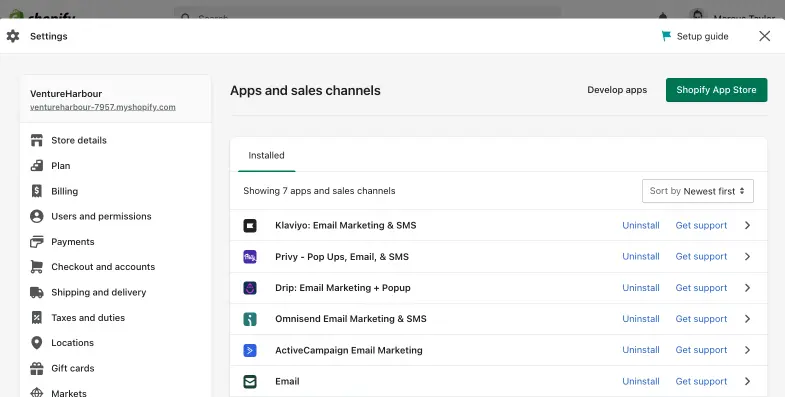Get support for Omnisend

(701, 319)
